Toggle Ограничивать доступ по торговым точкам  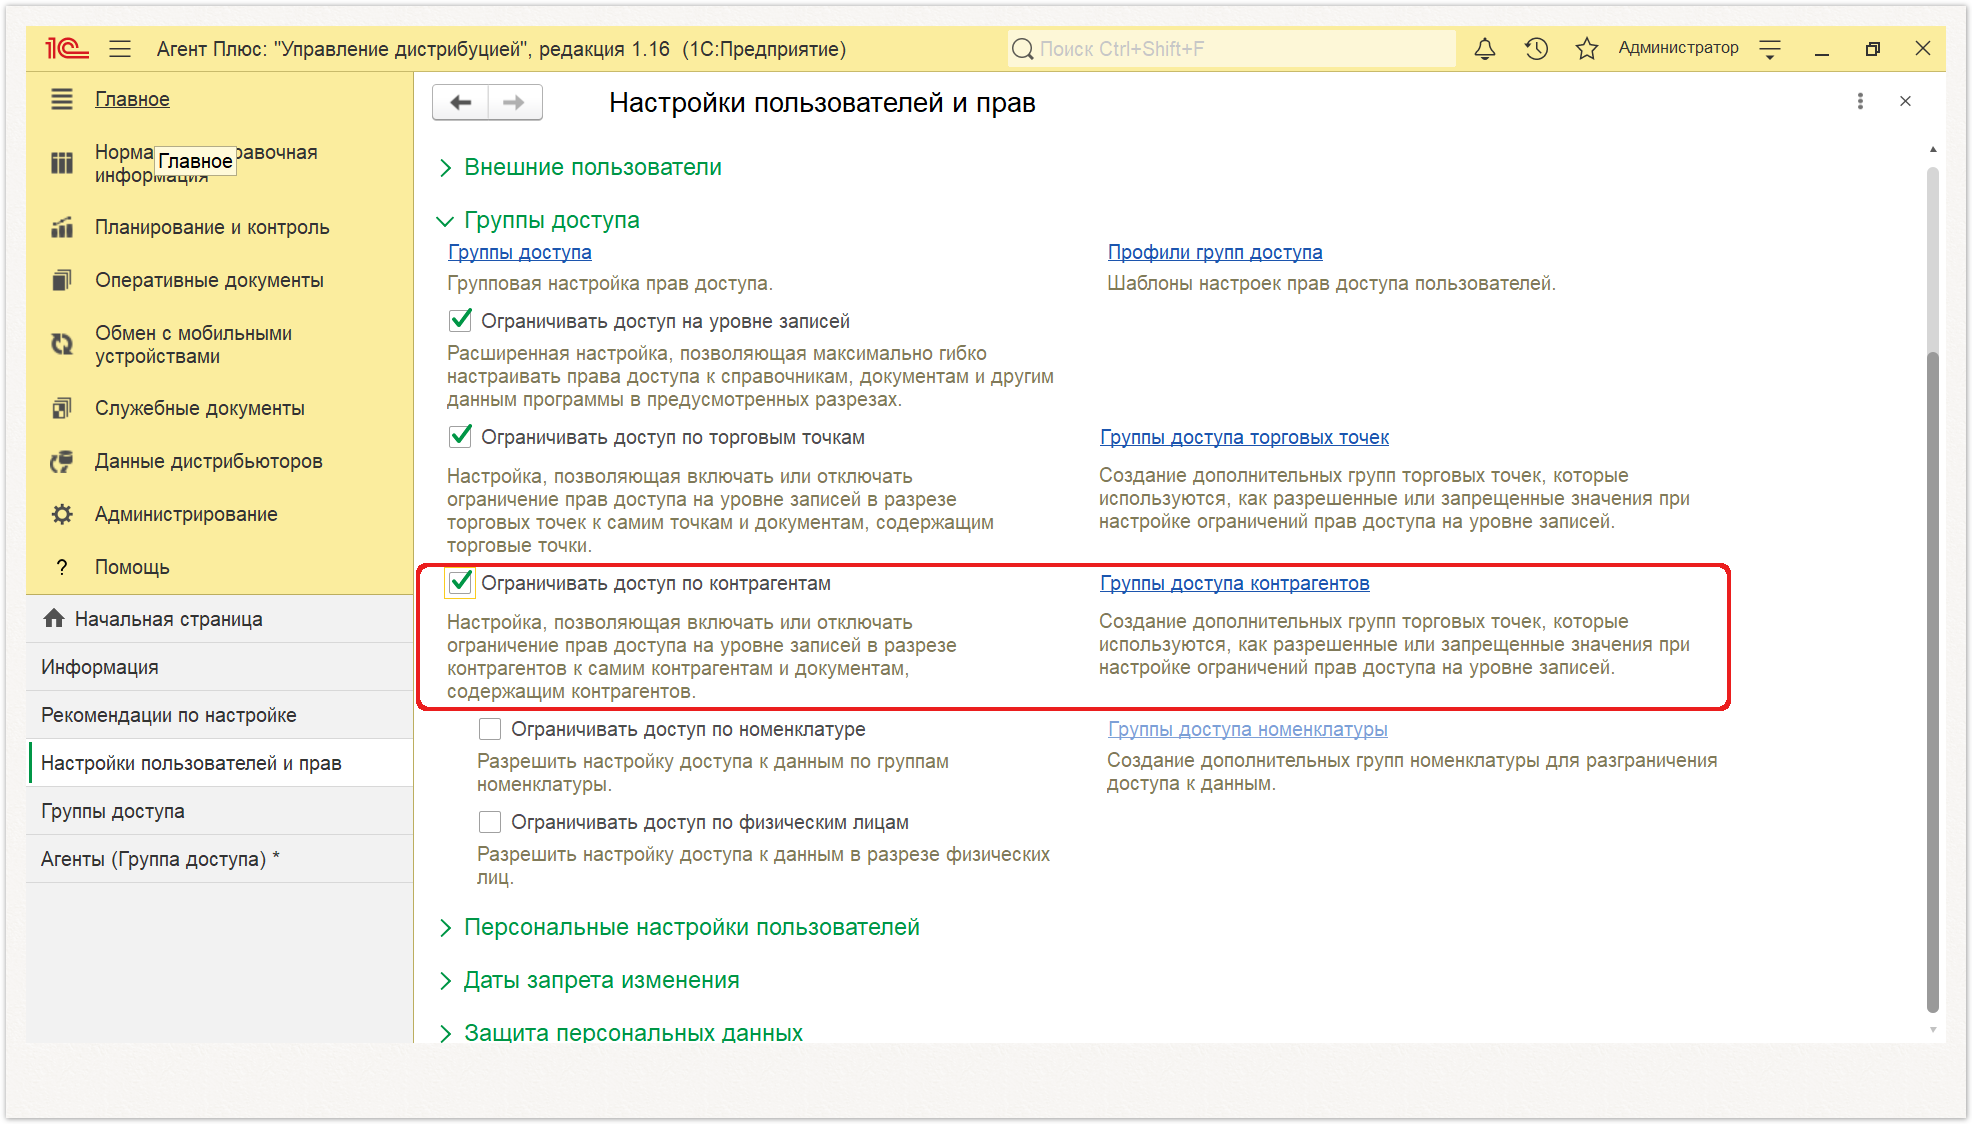pos(461,436)
